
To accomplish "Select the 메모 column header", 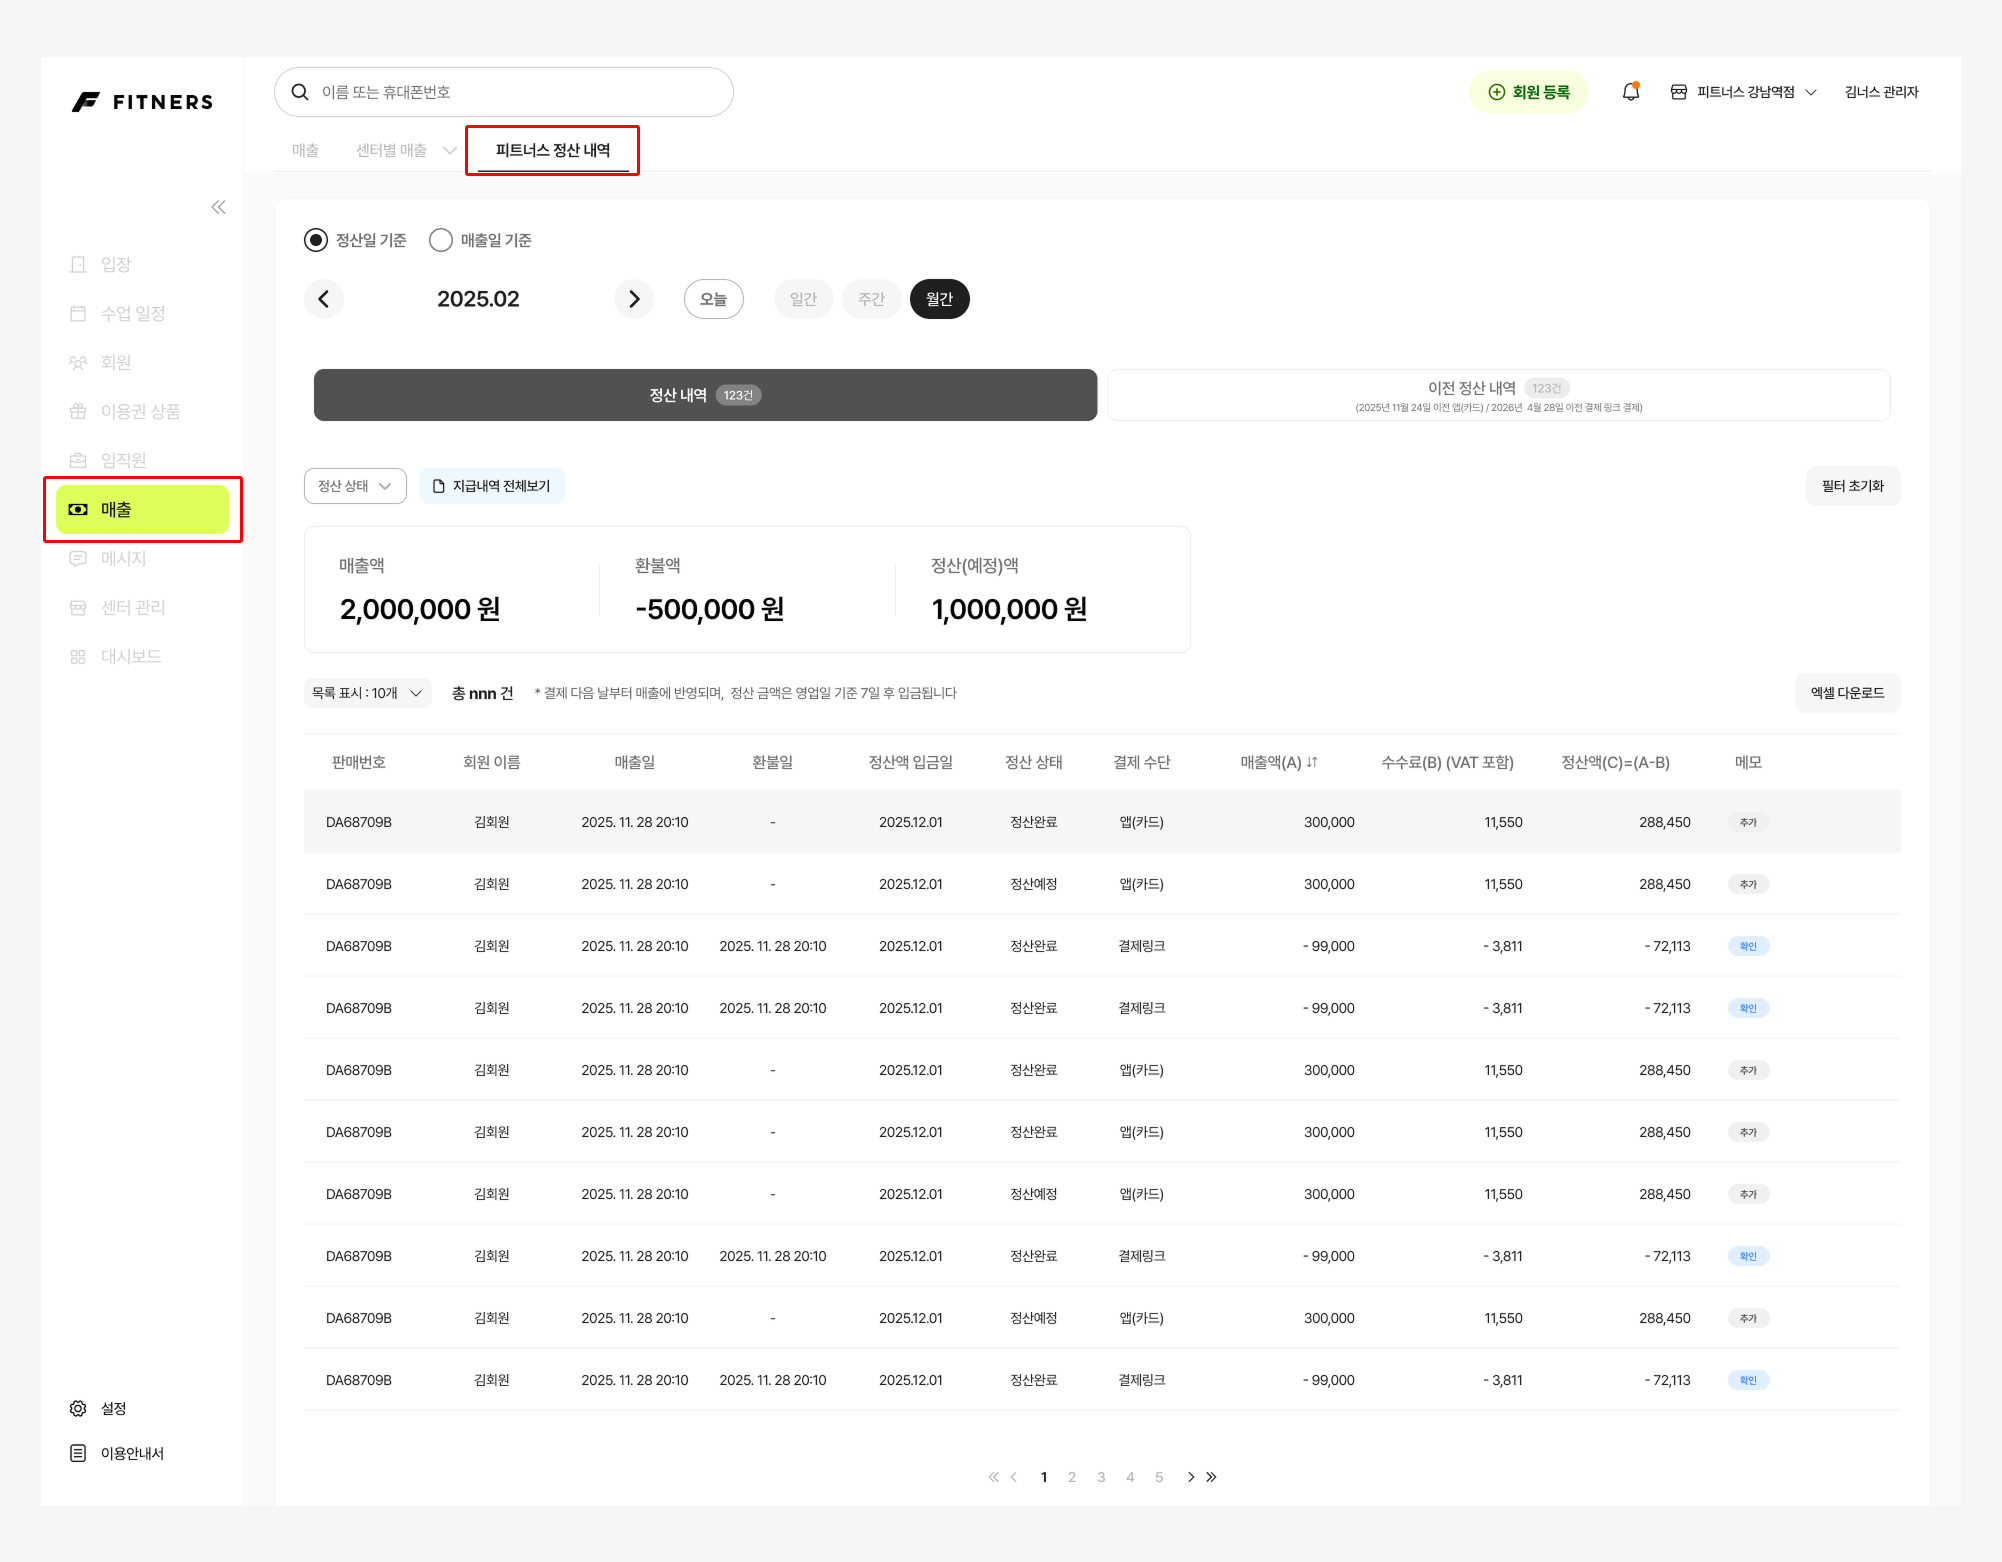I will [1748, 762].
